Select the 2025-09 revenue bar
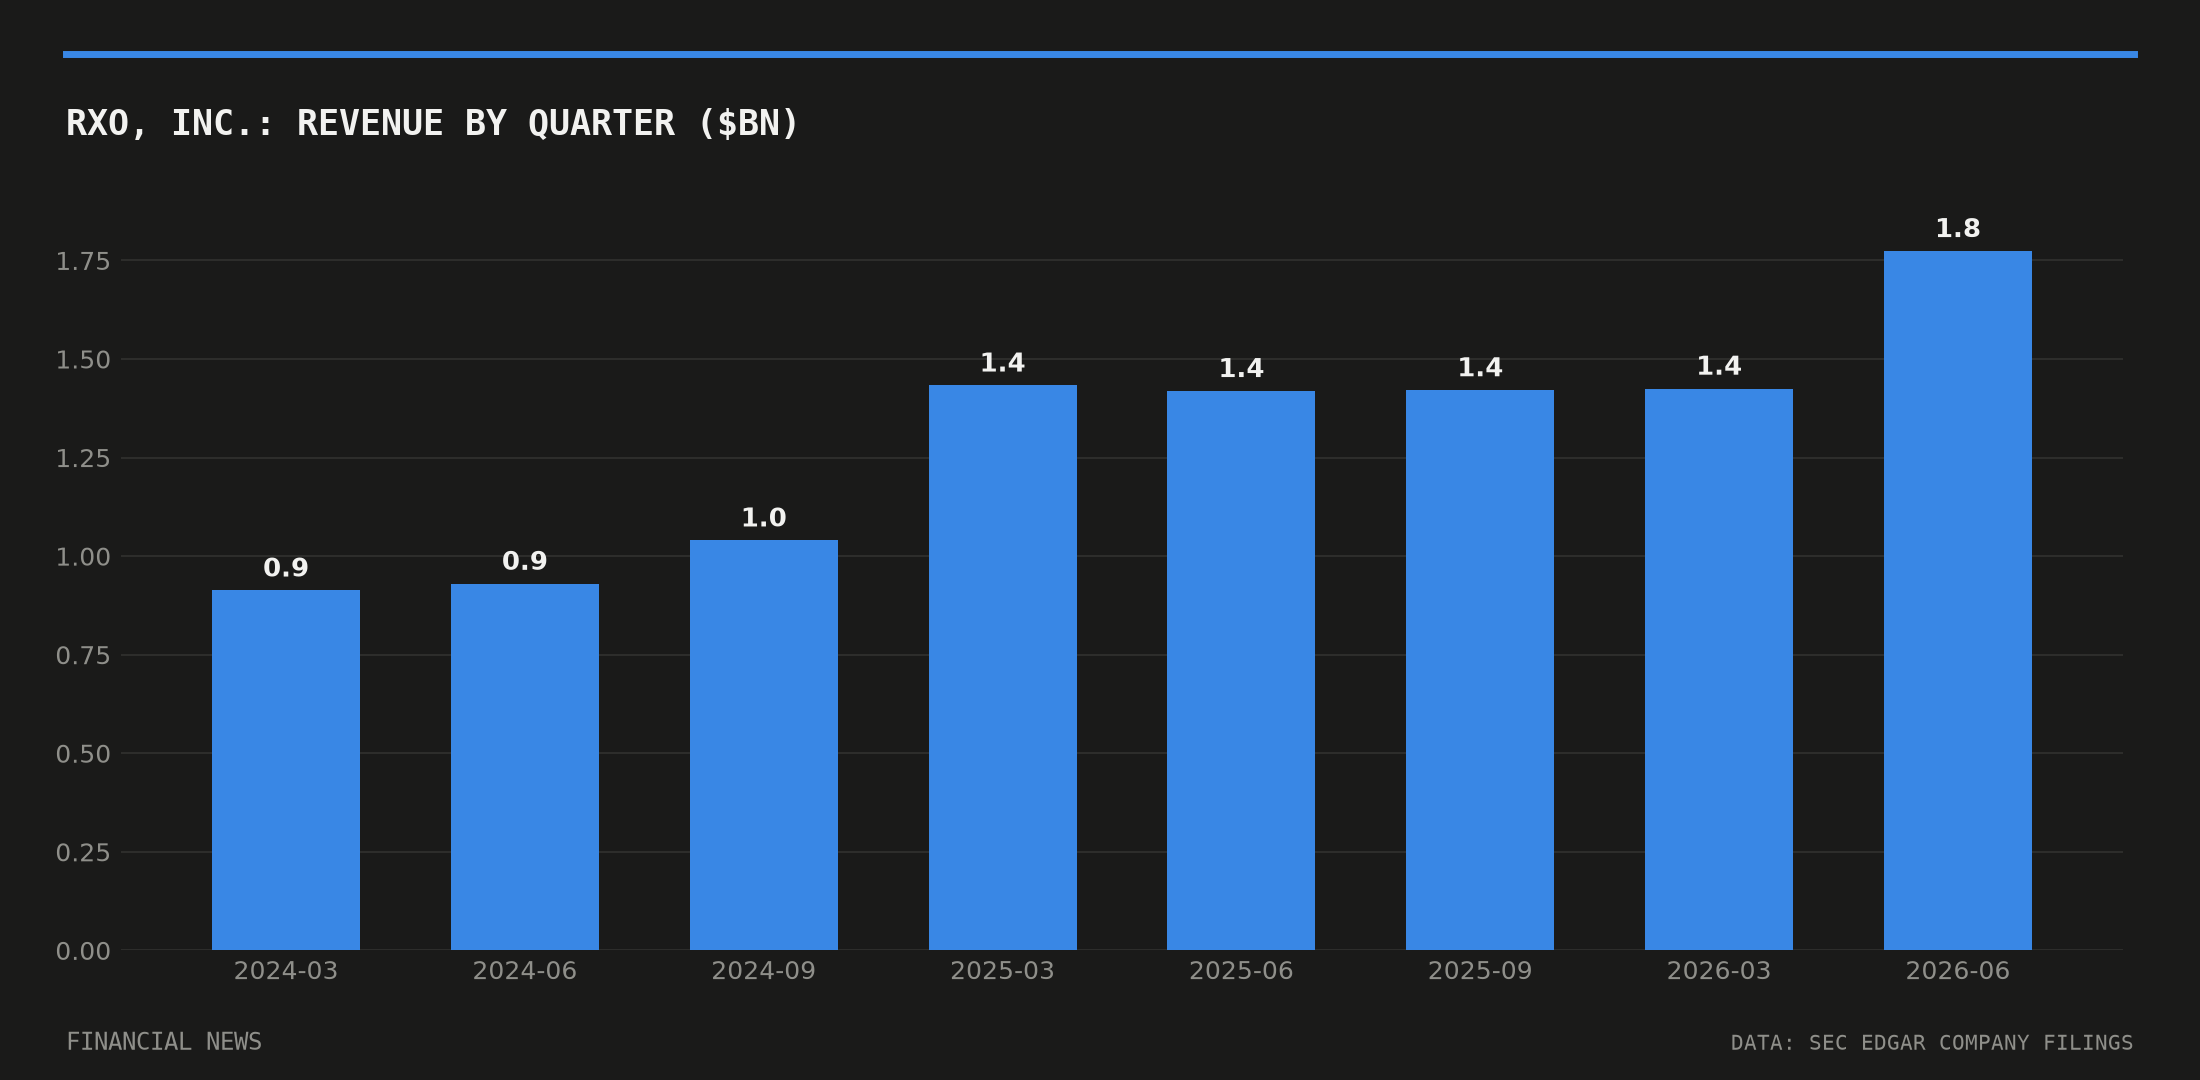Screen dimensions: 2200x1080 (x=1480, y=670)
